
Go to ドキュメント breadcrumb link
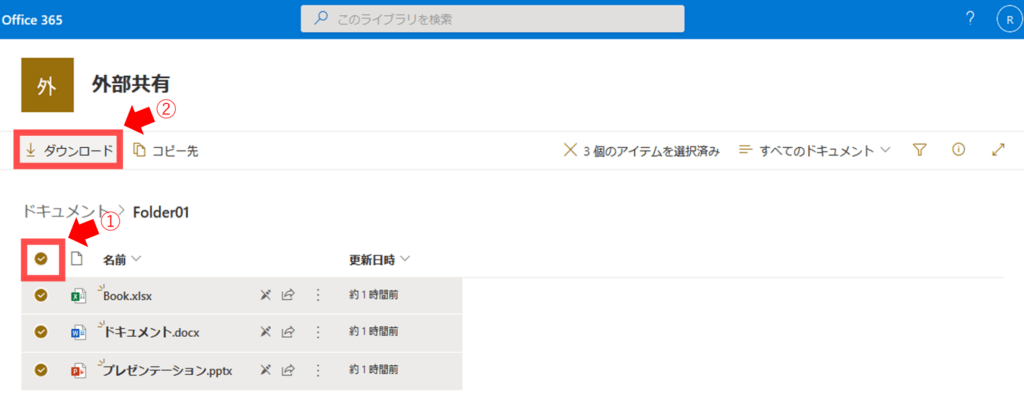point(62,211)
